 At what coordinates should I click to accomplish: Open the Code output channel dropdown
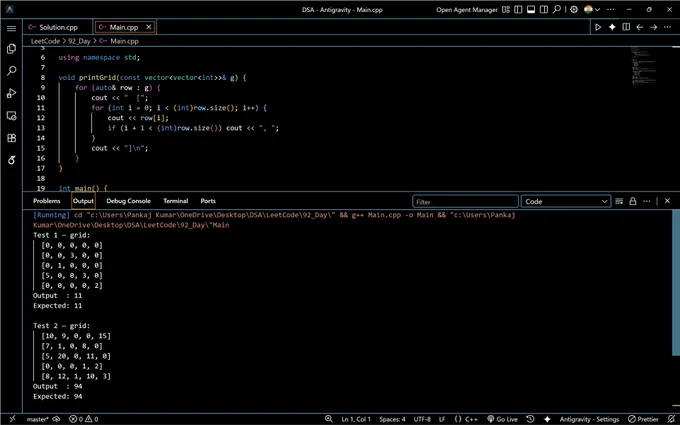pos(566,202)
